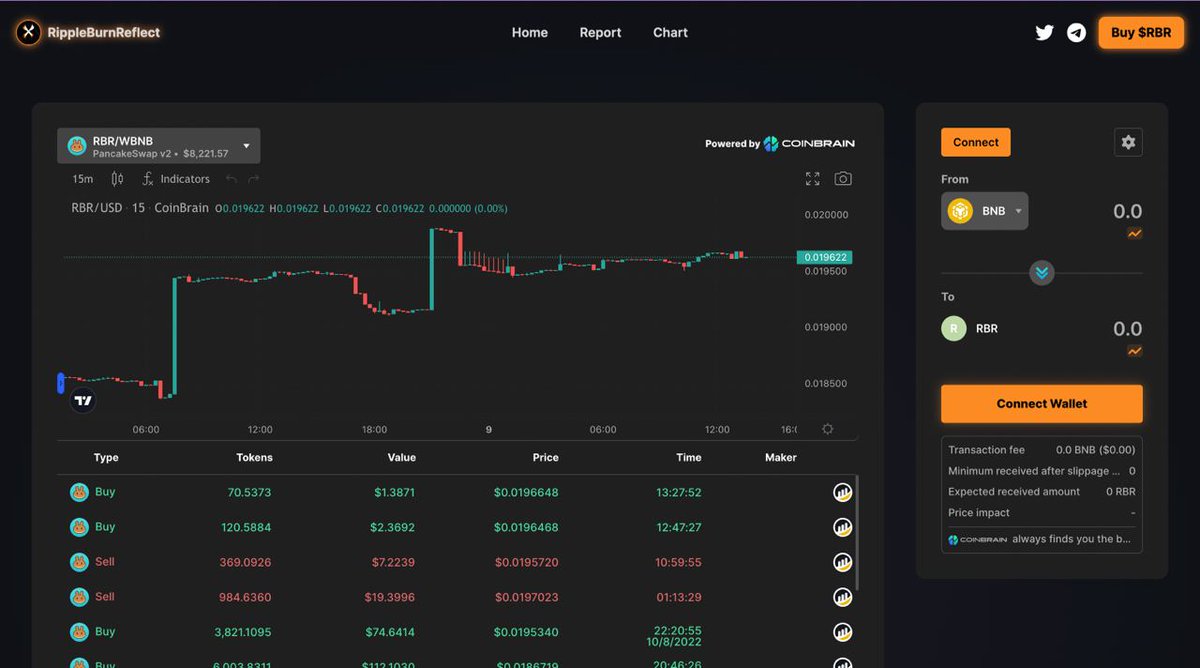Screen dimensions: 1200x668
Task: Open the Twitter link icon
Action: coord(1044,33)
